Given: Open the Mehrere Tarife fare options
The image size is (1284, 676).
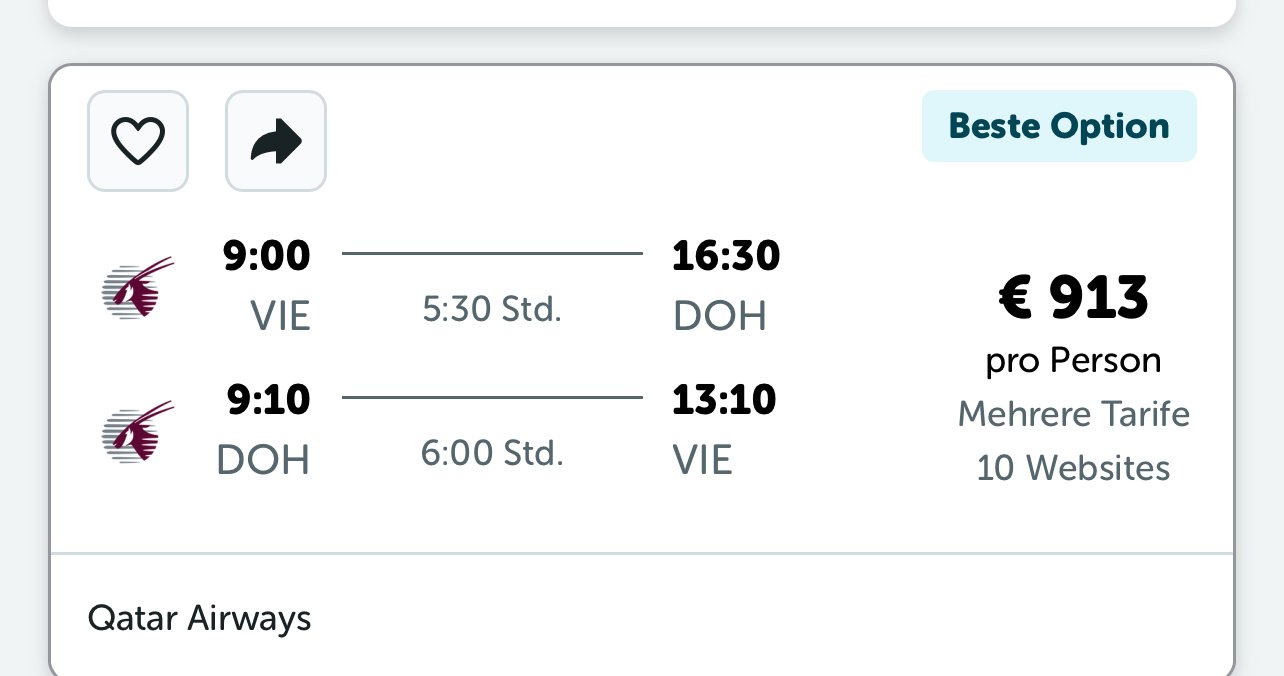Looking at the screenshot, I should 1074,414.
